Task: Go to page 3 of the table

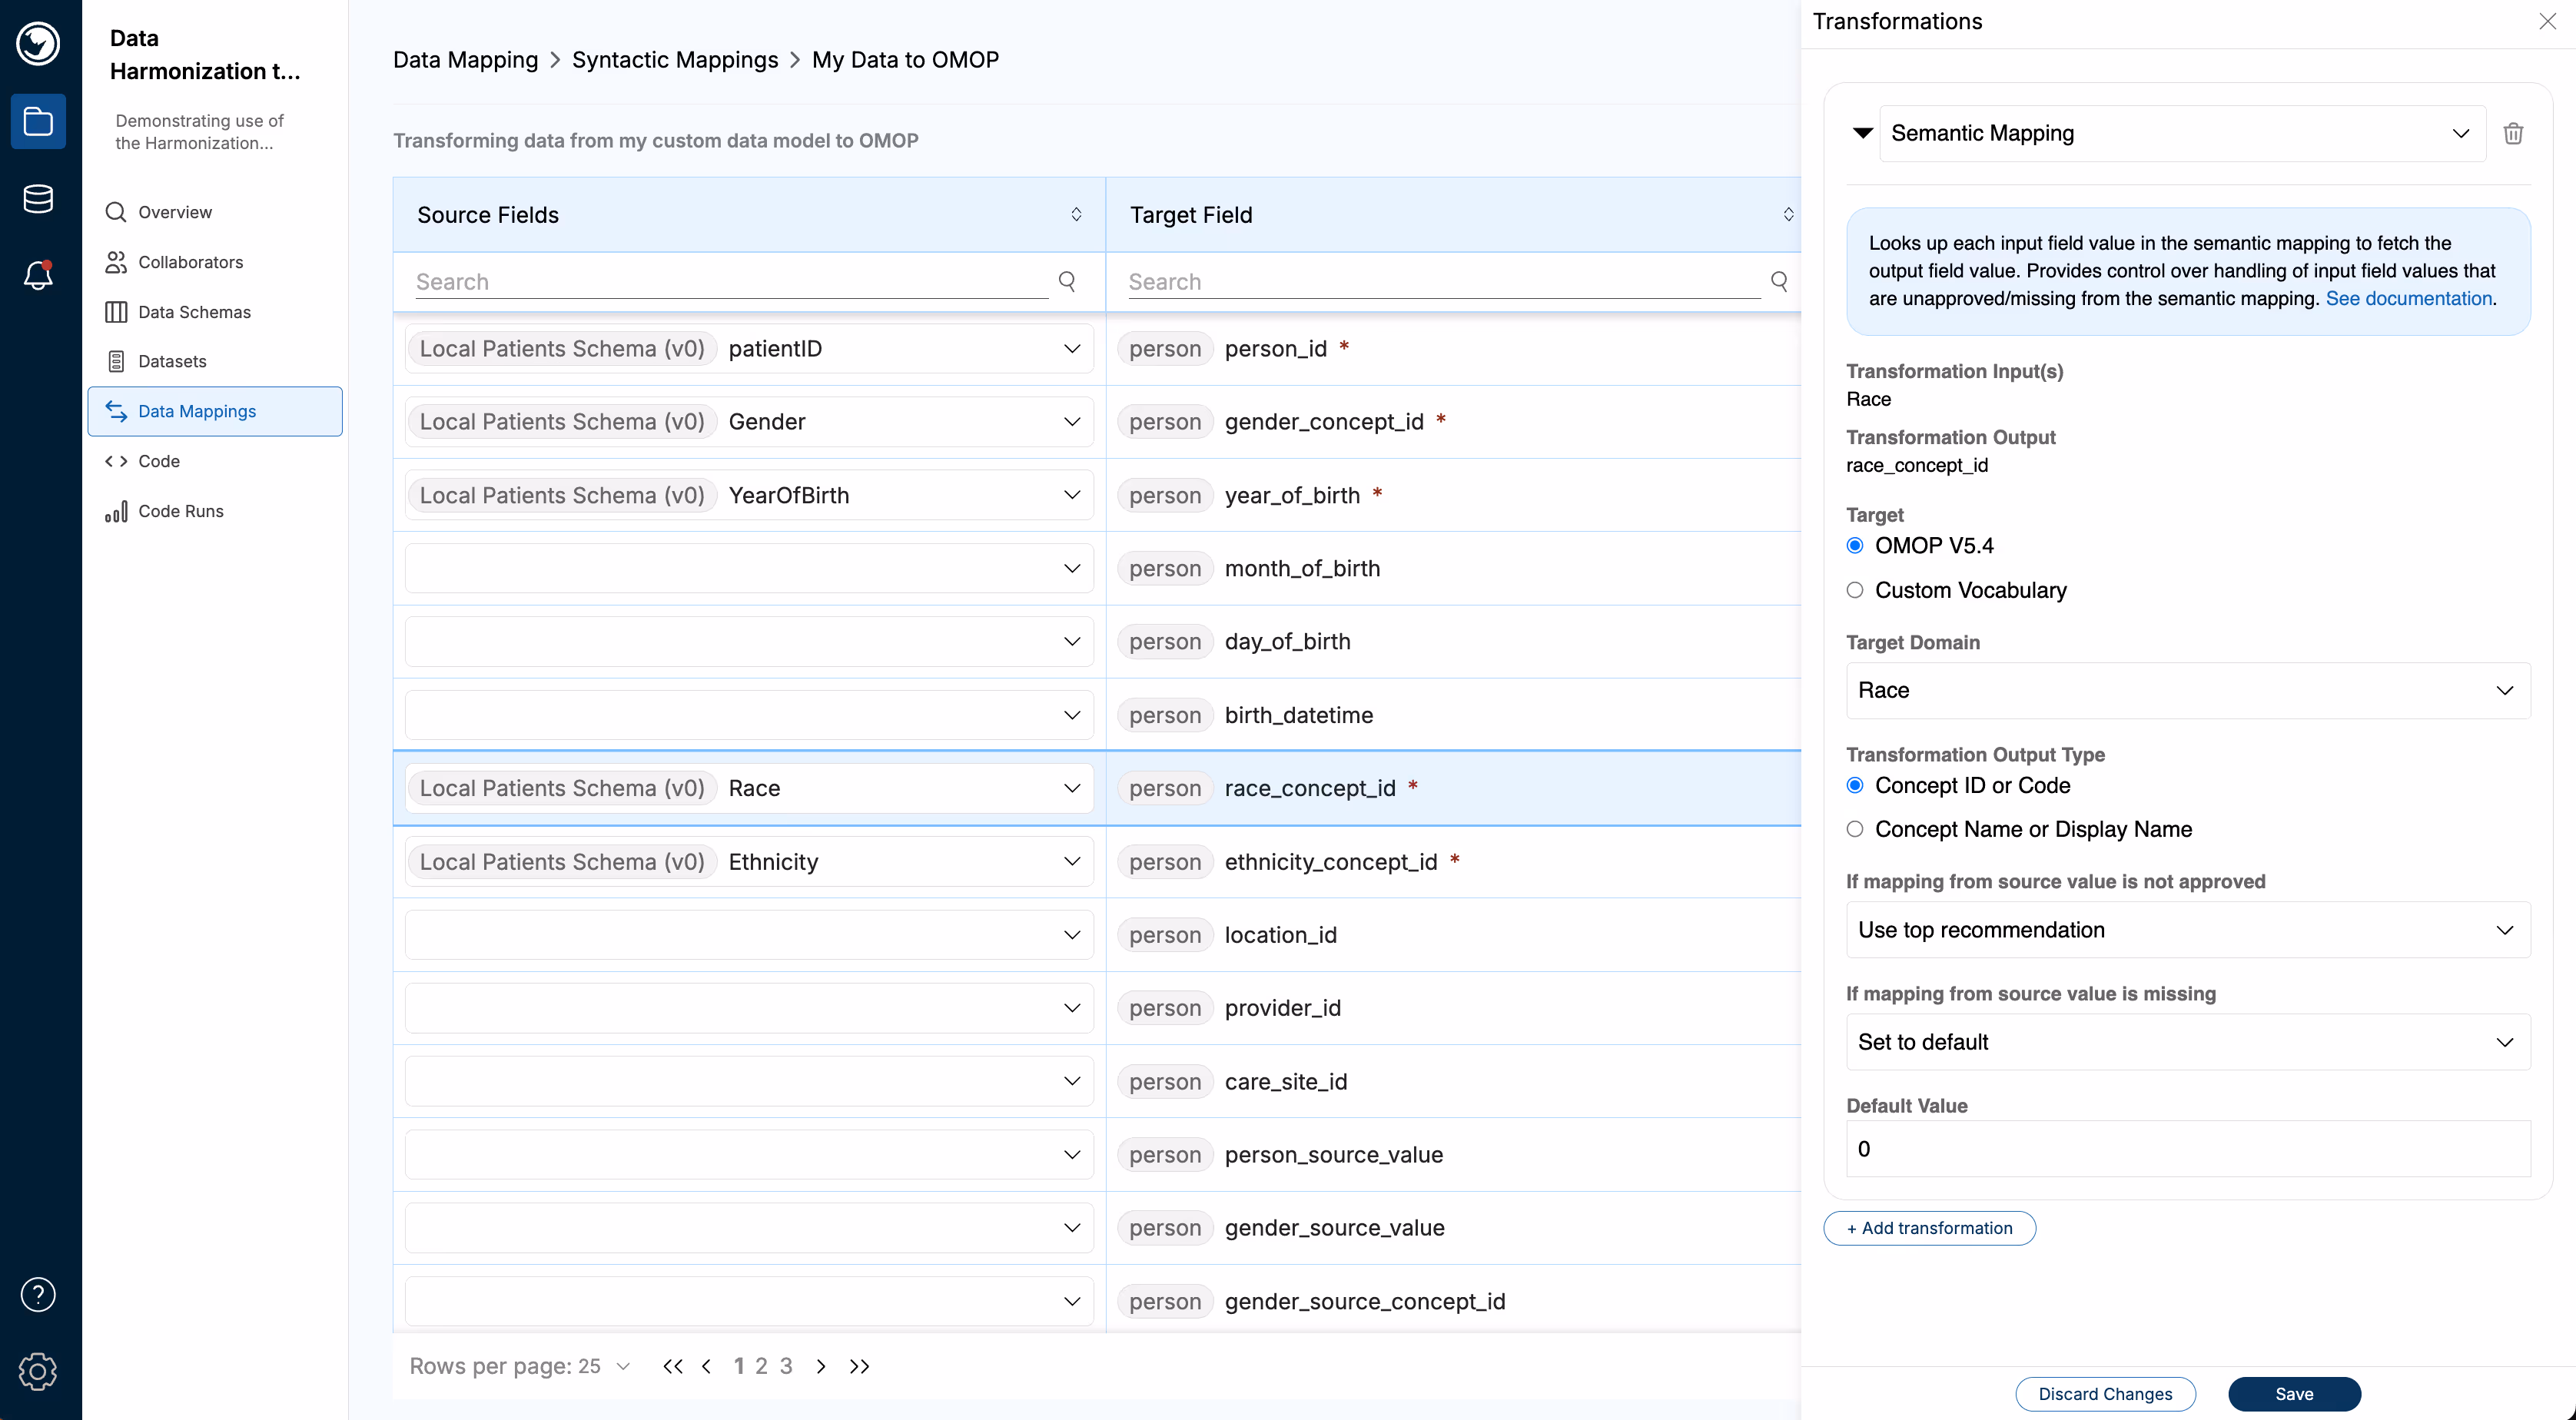Action: (786, 1366)
